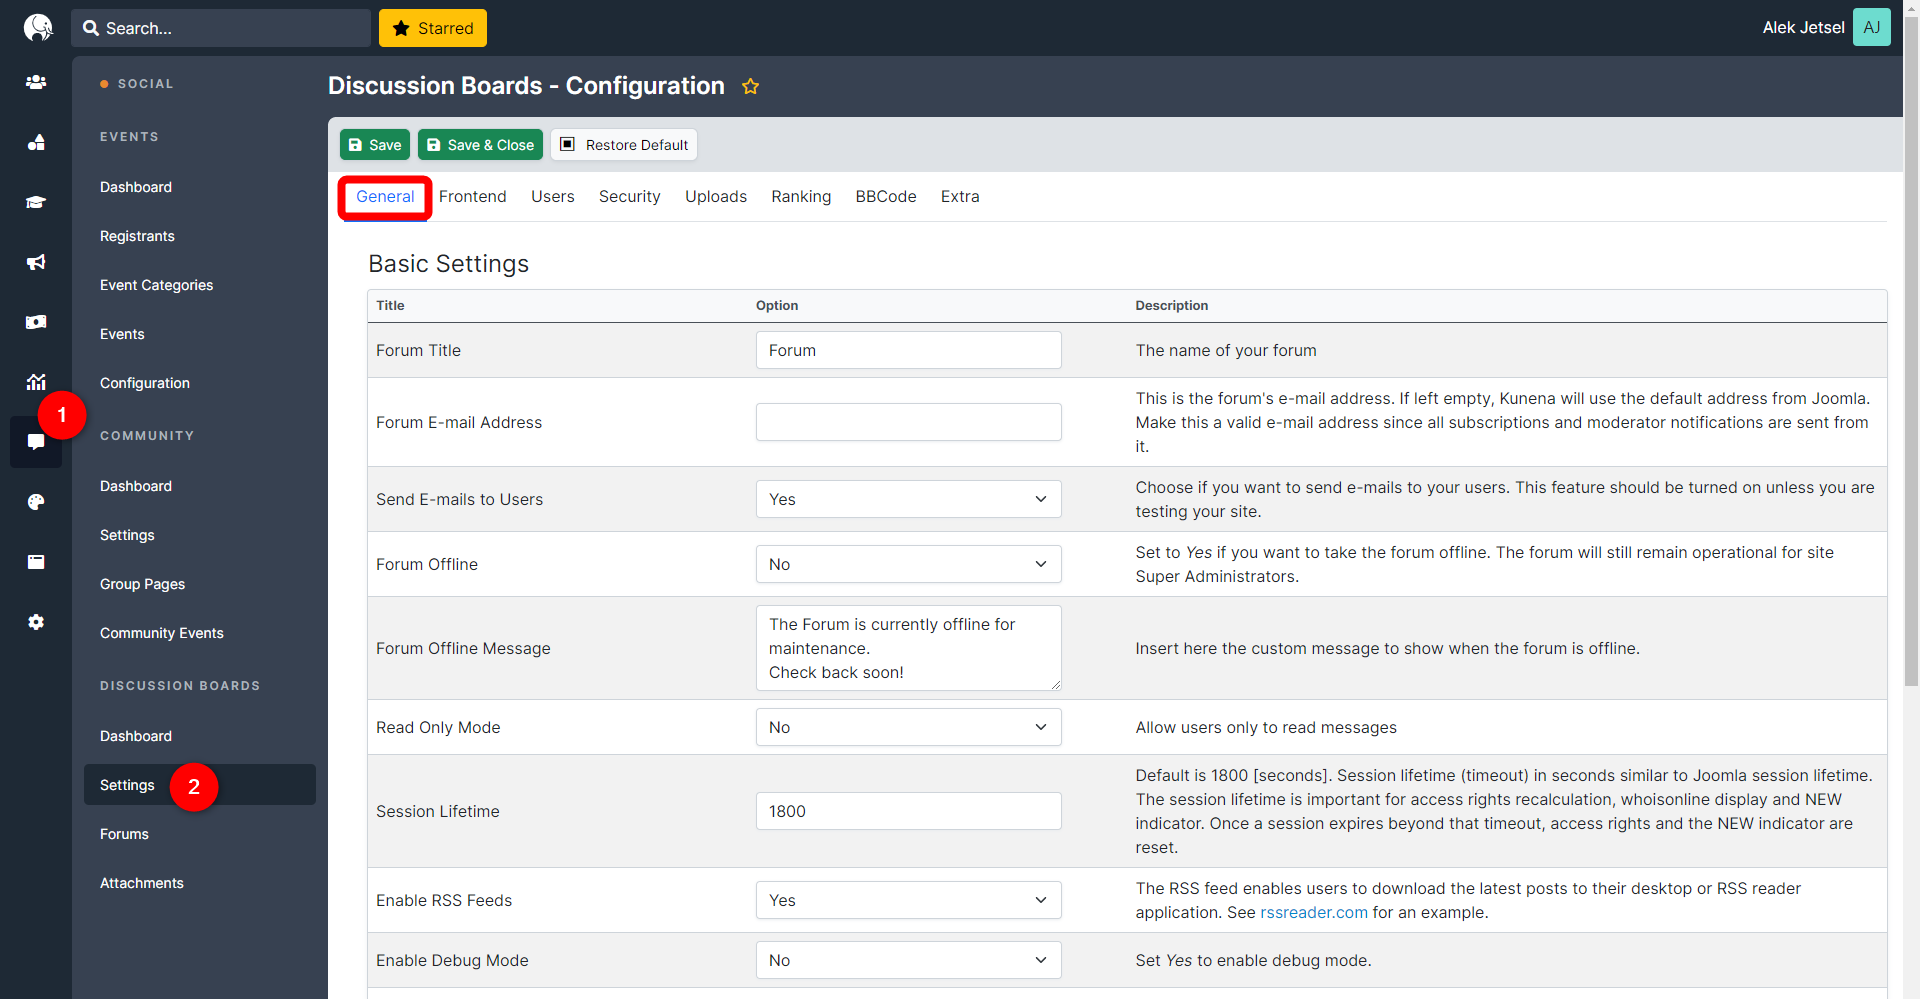Open the analytics chart icon in the icon rail
Image resolution: width=1920 pixels, height=999 pixels.
36,382
